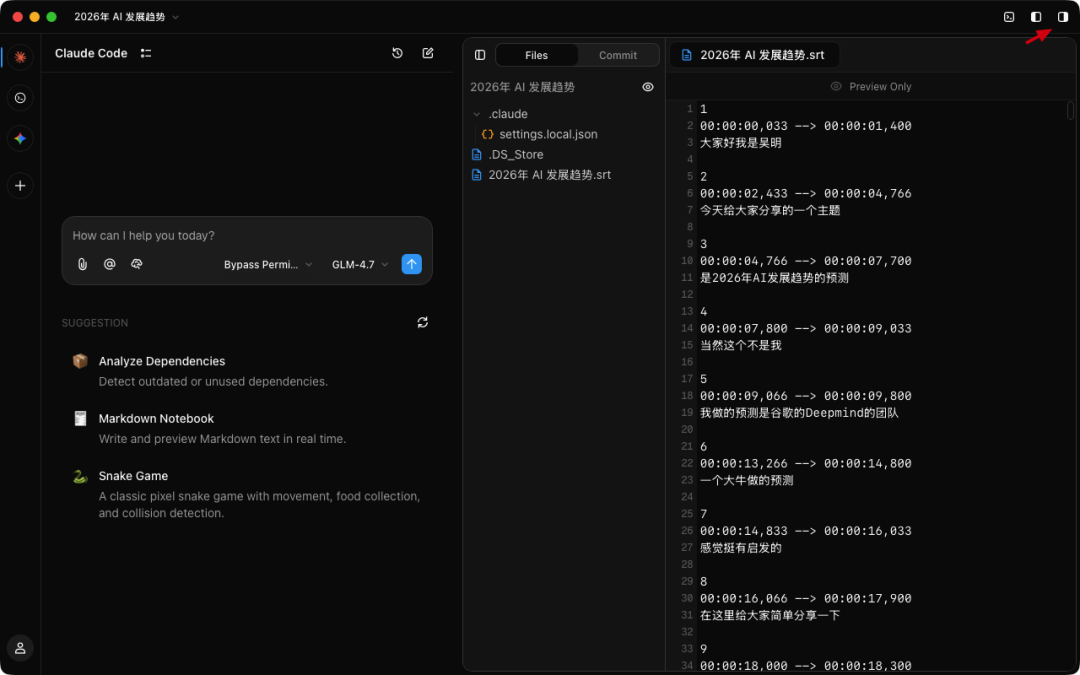Viewport: 1080px width, 675px height.
Task: Switch to Files tab
Action: pos(537,55)
